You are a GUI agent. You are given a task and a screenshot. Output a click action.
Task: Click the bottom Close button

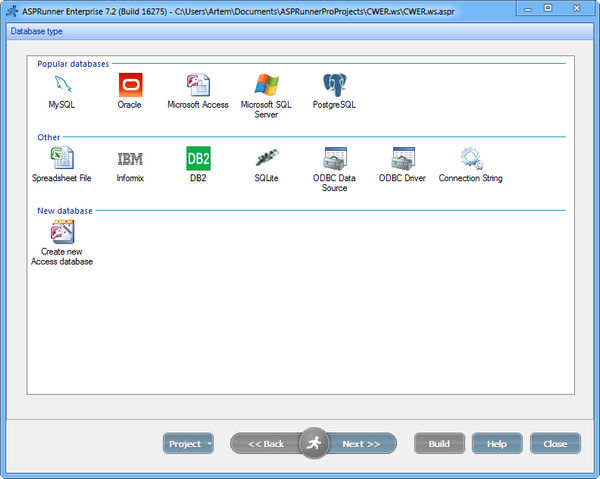(x=555, y=444)
